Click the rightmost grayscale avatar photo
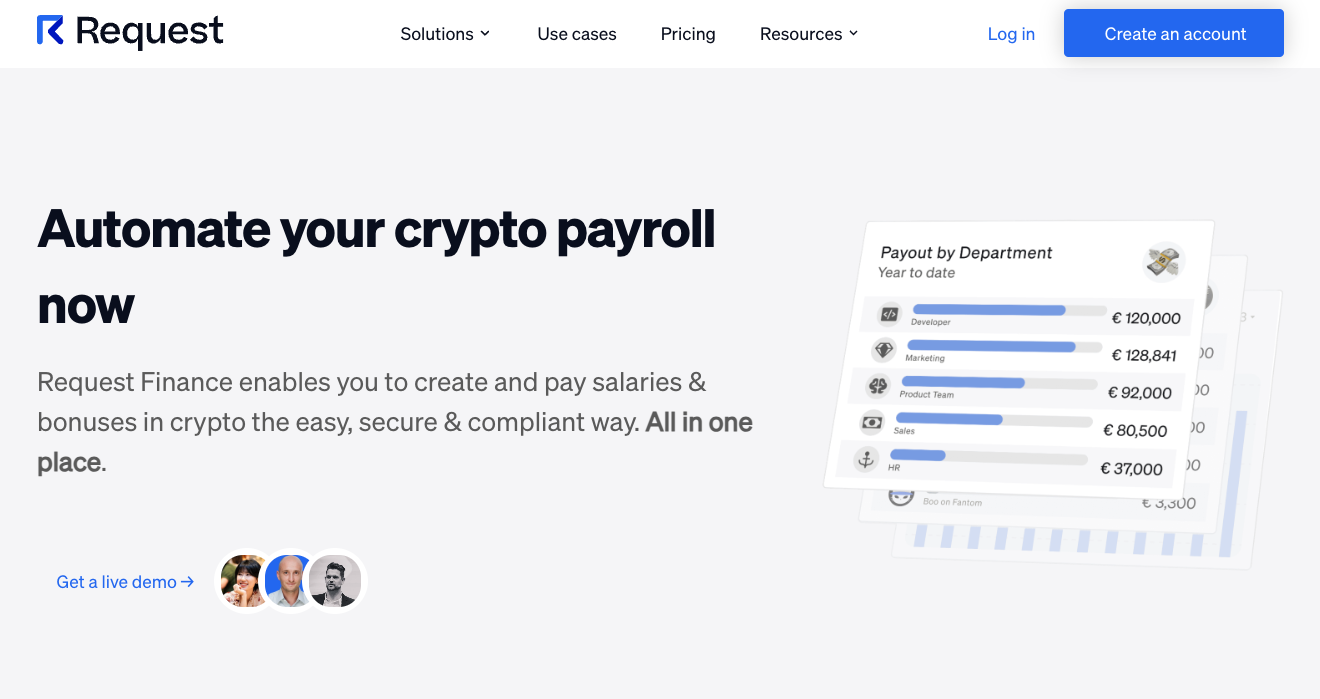The height and width of the screenshot is (699, 1320). (x=335, y=581)
